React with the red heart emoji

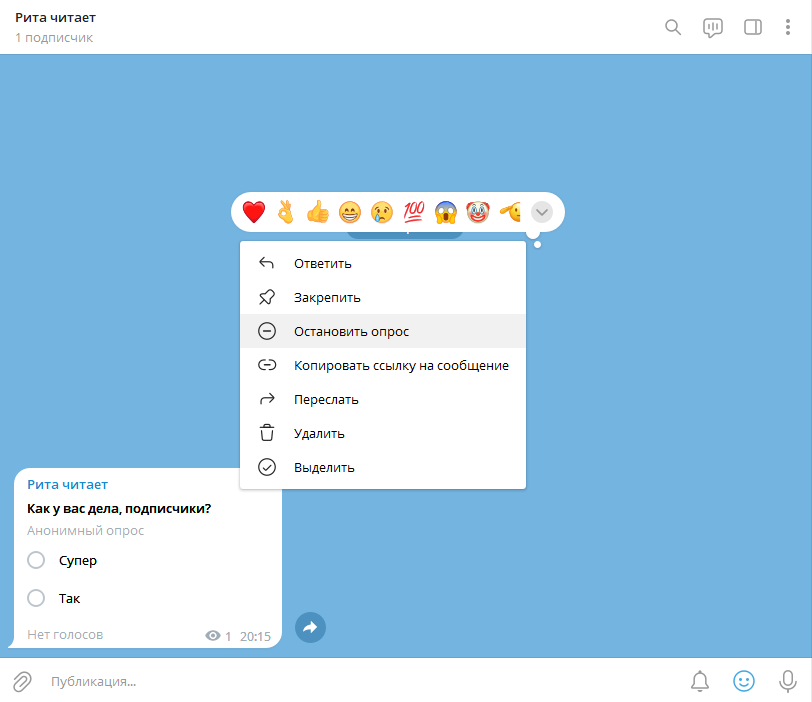click(x=254, y=212)
